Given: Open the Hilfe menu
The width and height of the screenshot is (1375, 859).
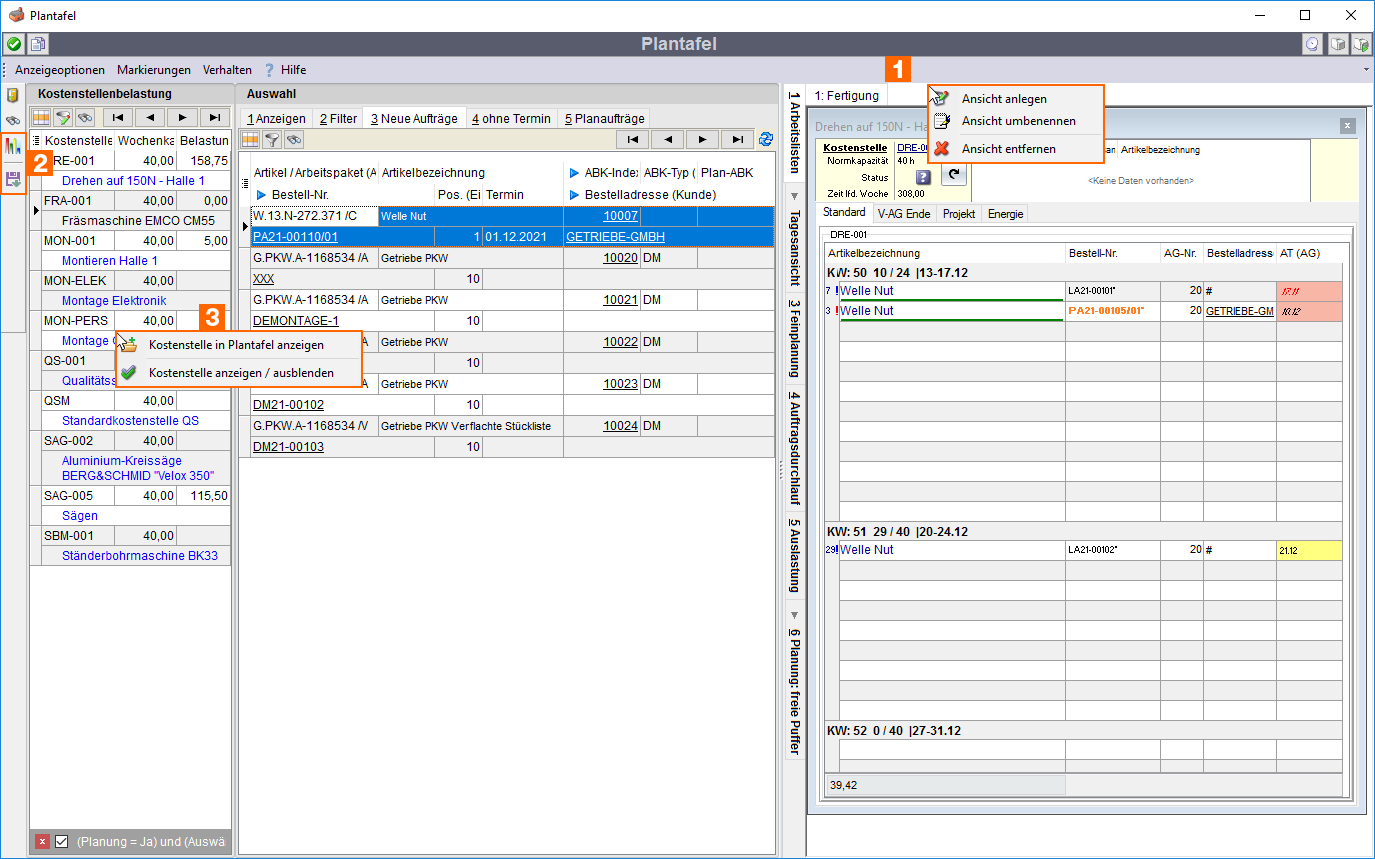Looking at the screenshot, I should (x=285, y=70).
